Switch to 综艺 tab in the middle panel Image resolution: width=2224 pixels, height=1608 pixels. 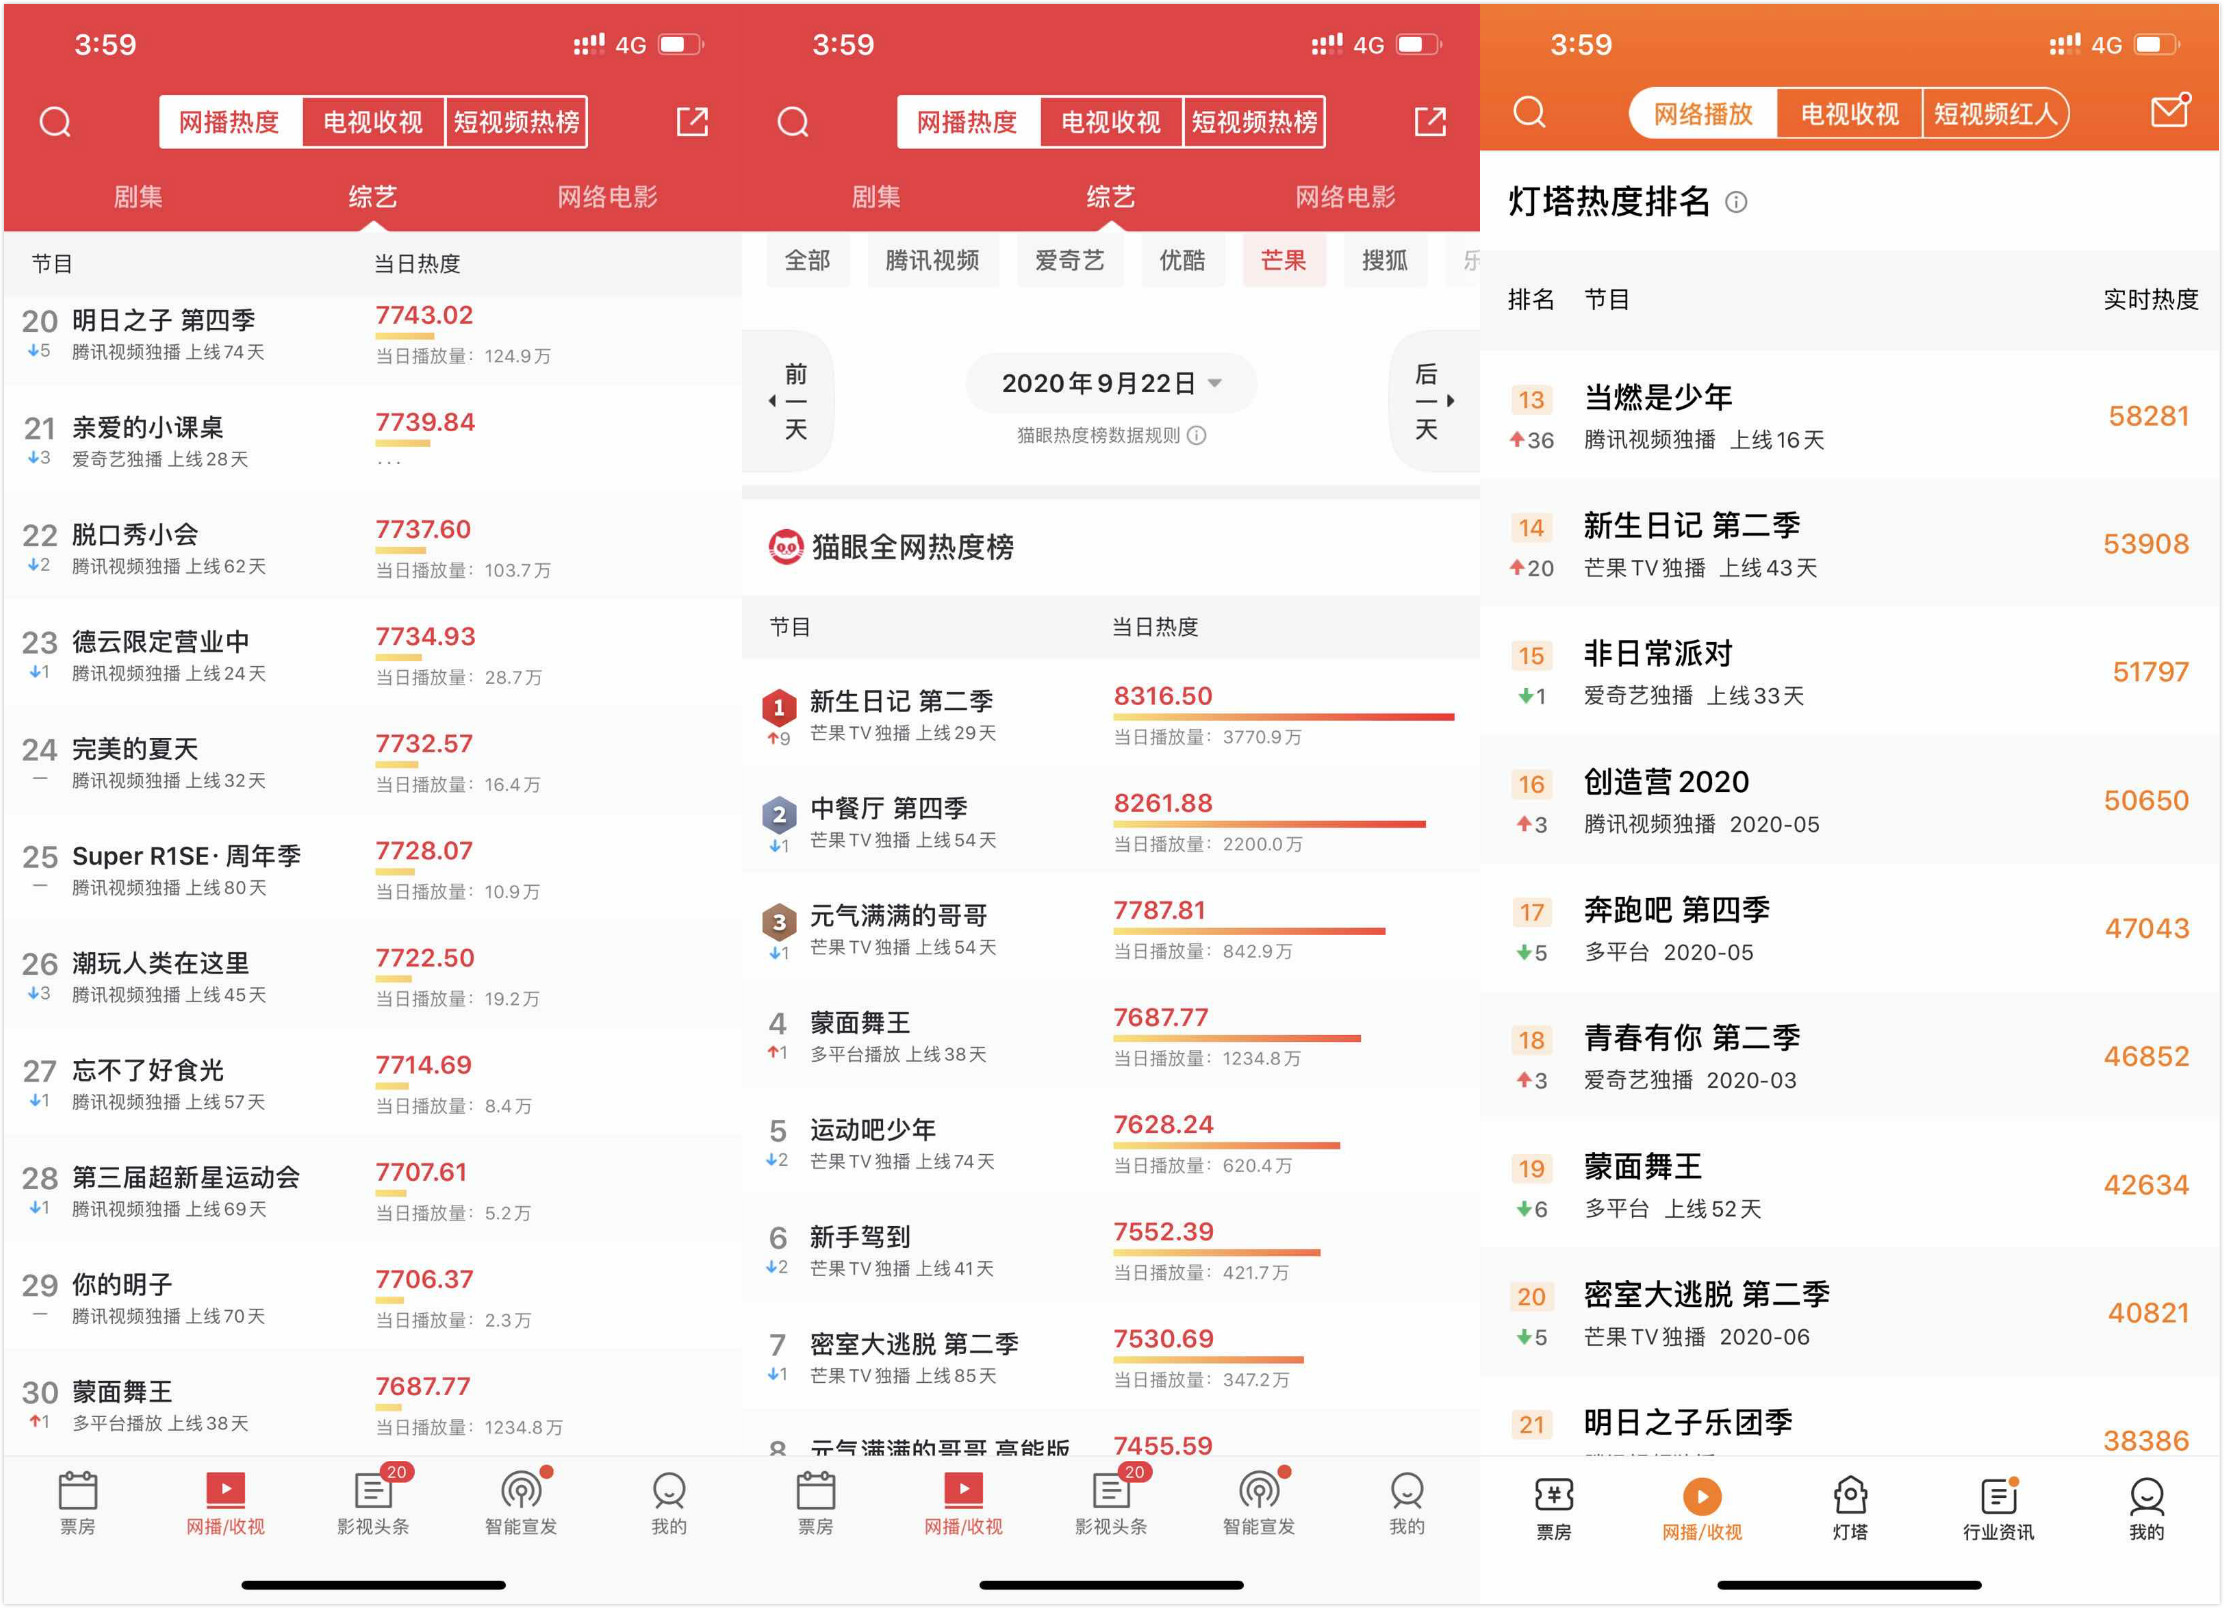[x=1111, y=197]
